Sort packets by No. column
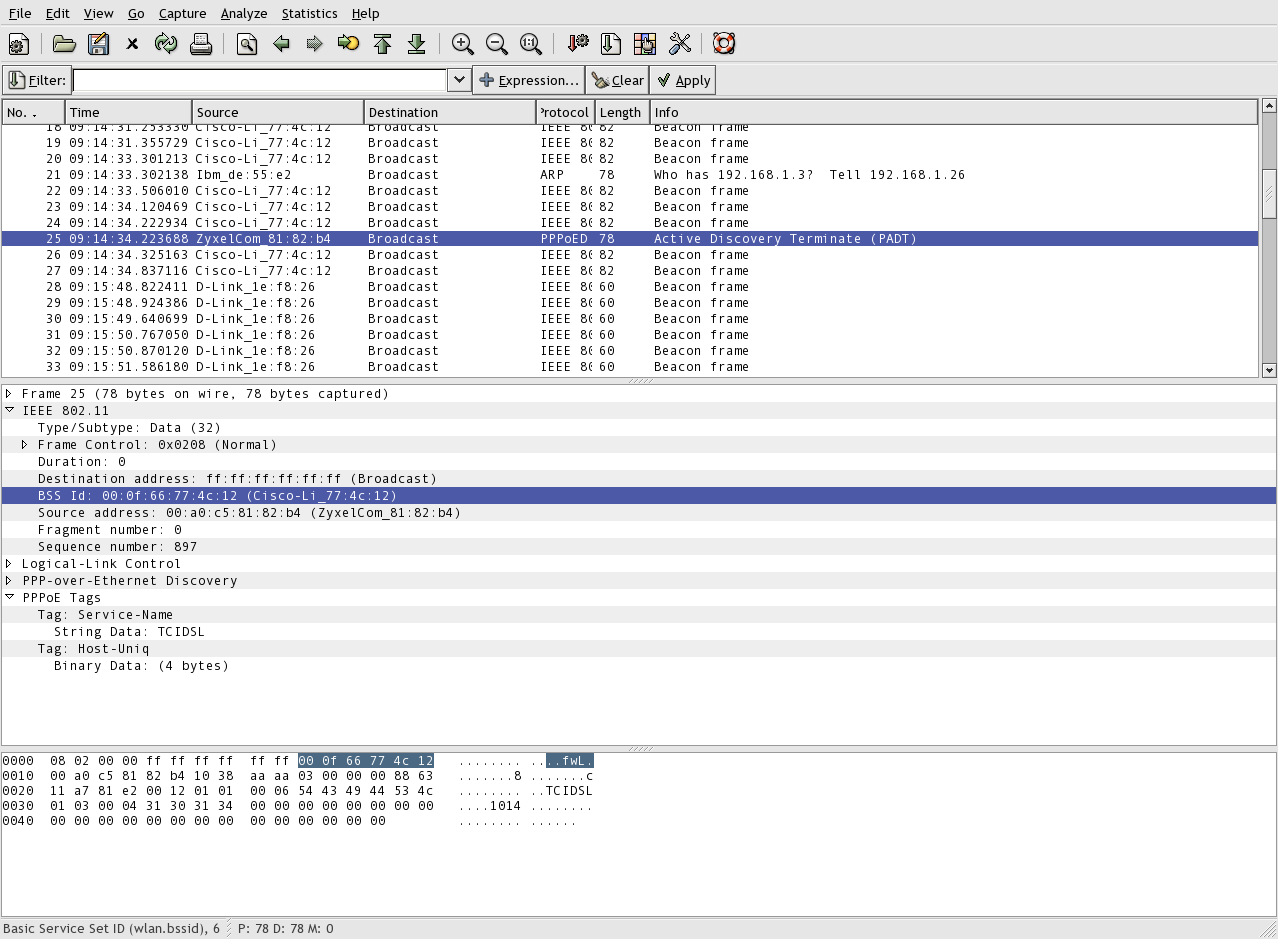This screenshot has height=939, width=1278. point(34,112)
